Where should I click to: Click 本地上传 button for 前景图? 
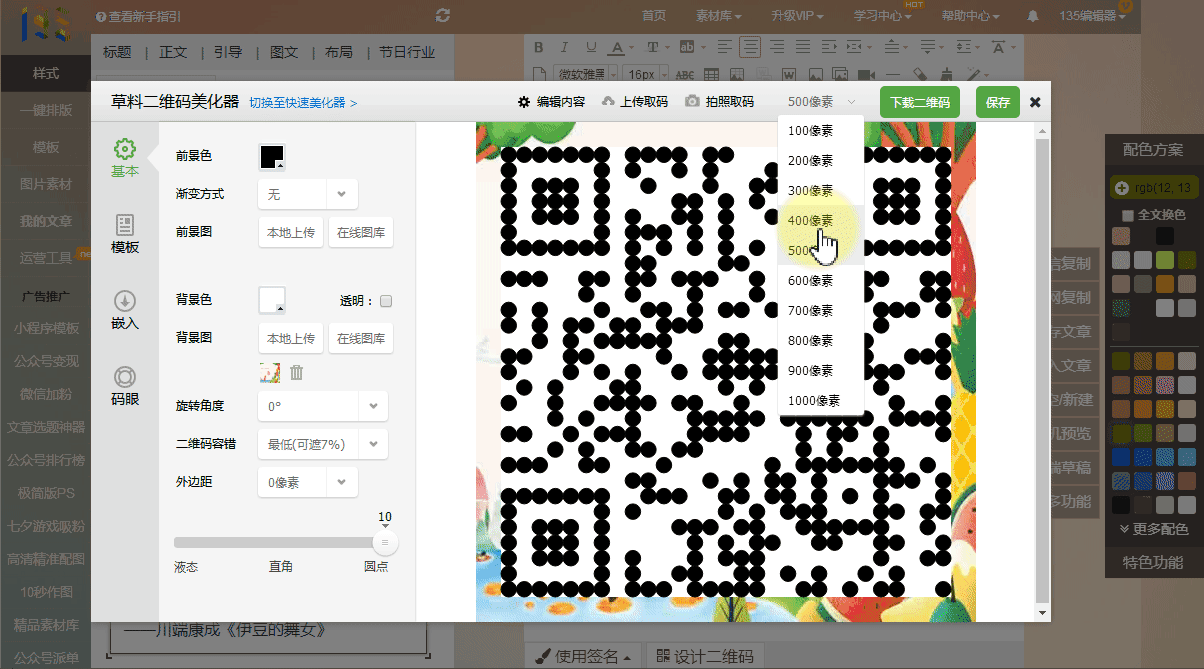pos(291,232)
